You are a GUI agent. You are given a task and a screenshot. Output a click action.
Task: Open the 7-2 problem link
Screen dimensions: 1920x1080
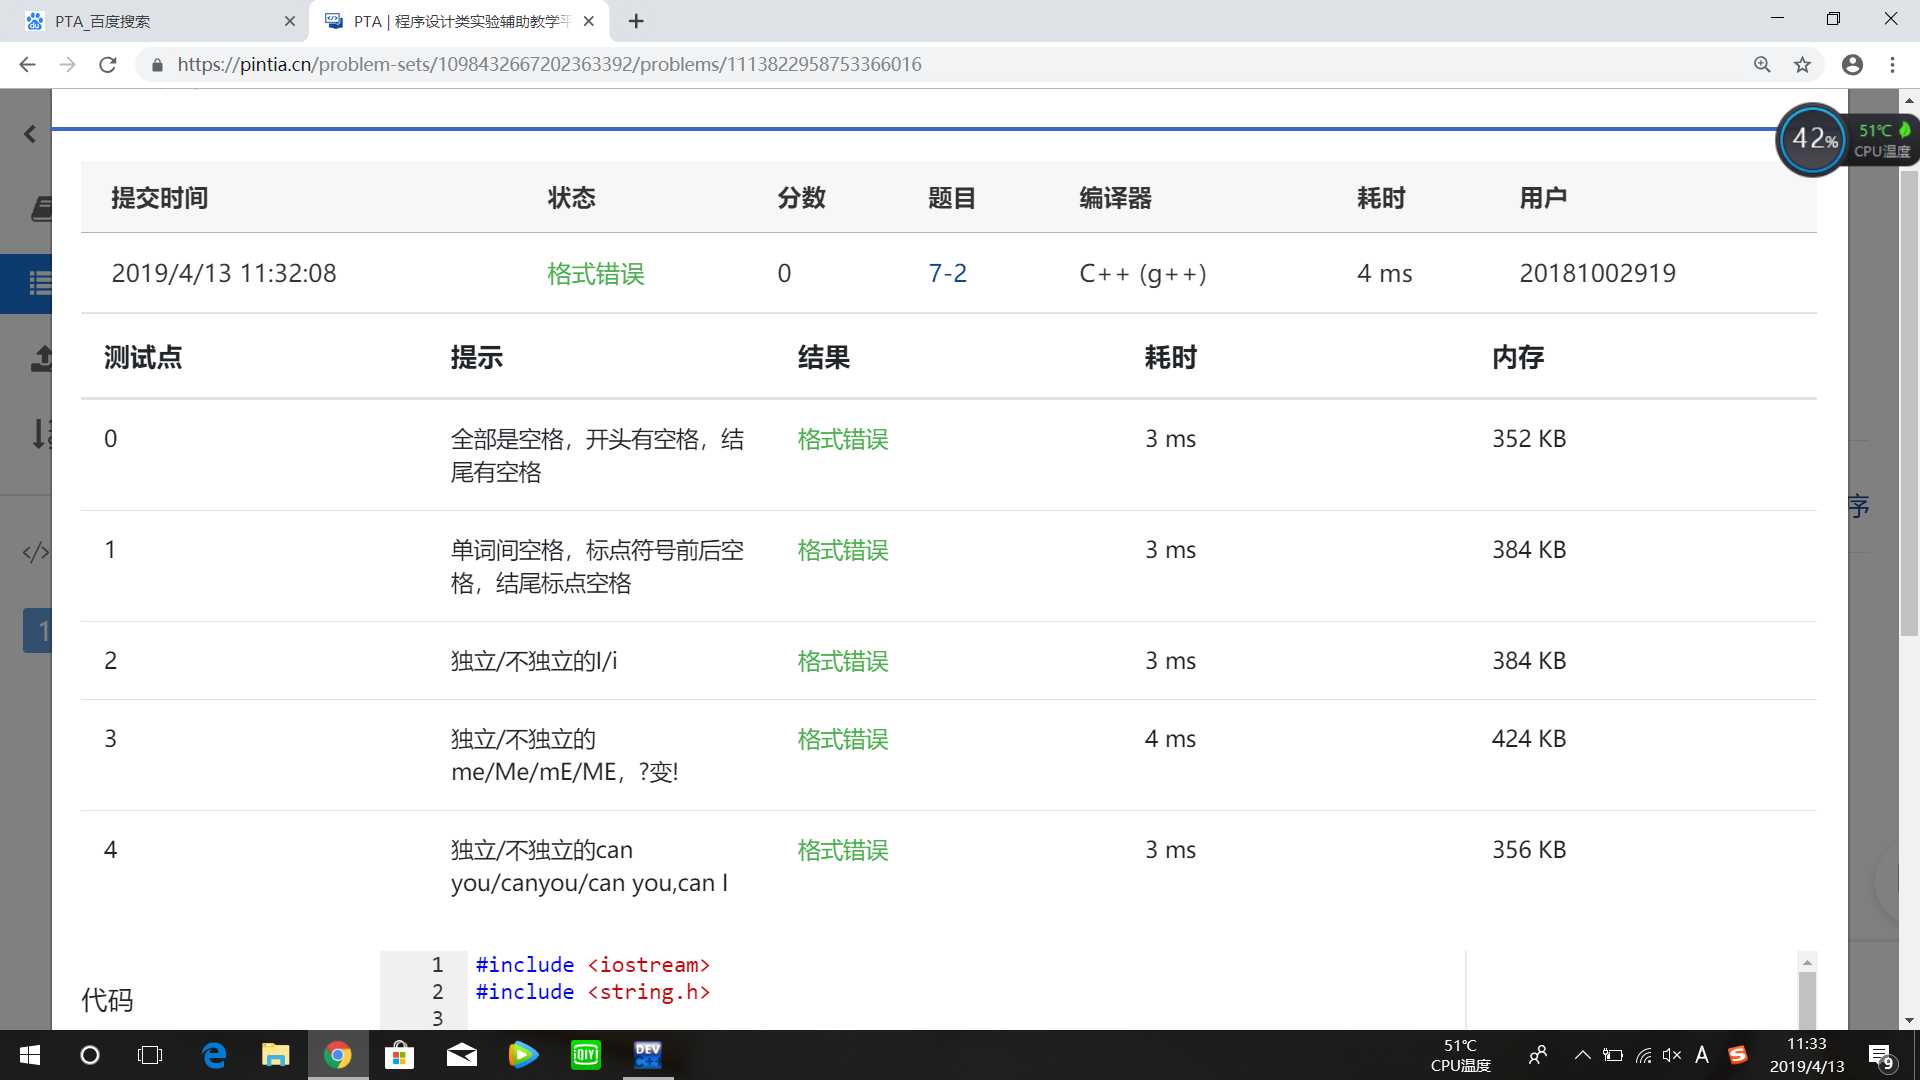tap(947, 273)
